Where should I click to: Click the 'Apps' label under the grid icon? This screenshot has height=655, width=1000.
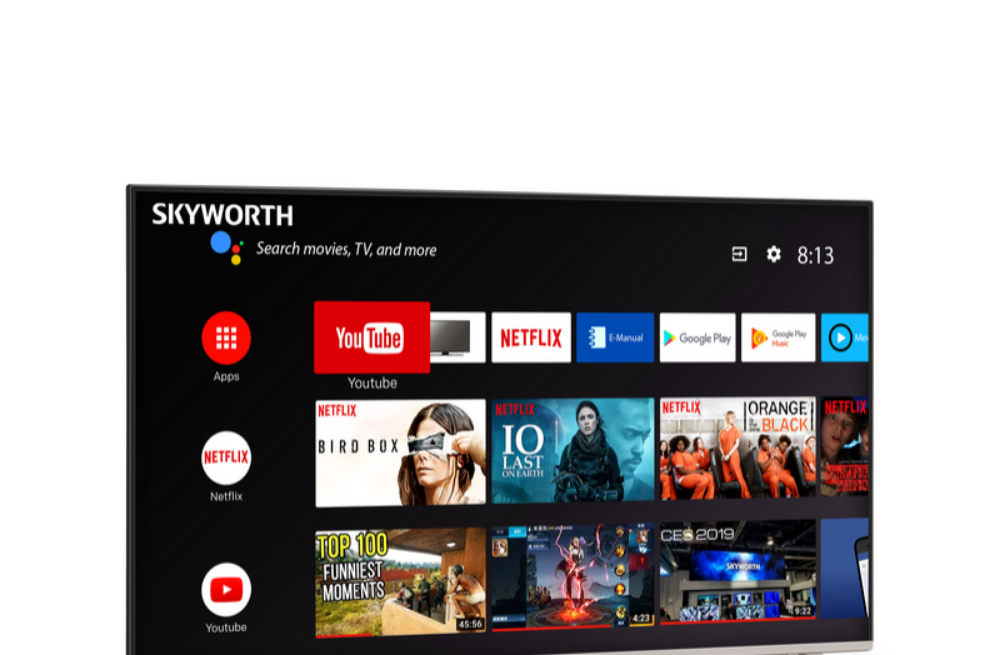(x=226, y=376)
